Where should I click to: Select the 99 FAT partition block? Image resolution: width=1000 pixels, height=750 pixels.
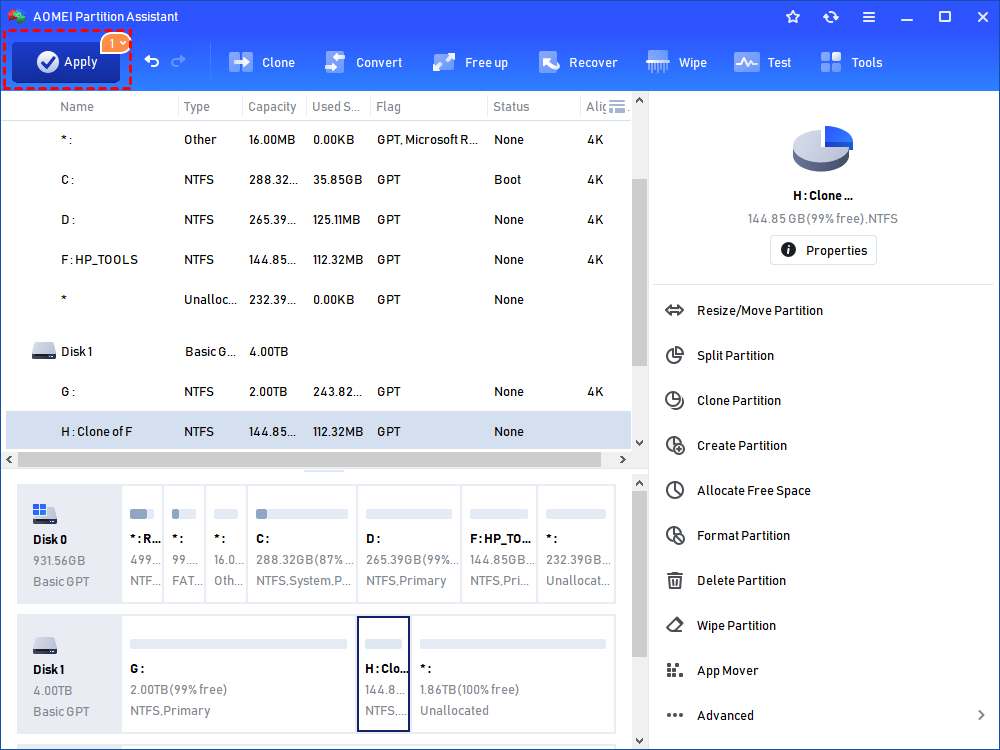[184, 544]
